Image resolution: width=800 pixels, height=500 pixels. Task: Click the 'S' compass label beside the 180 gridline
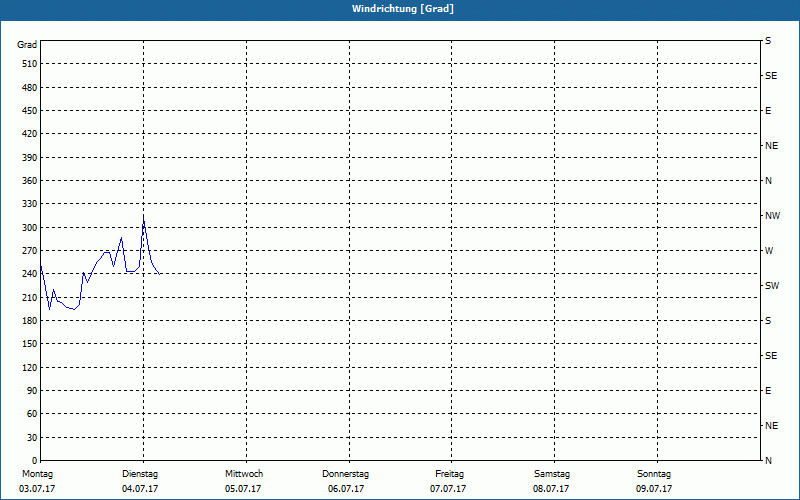click(768, 321)
